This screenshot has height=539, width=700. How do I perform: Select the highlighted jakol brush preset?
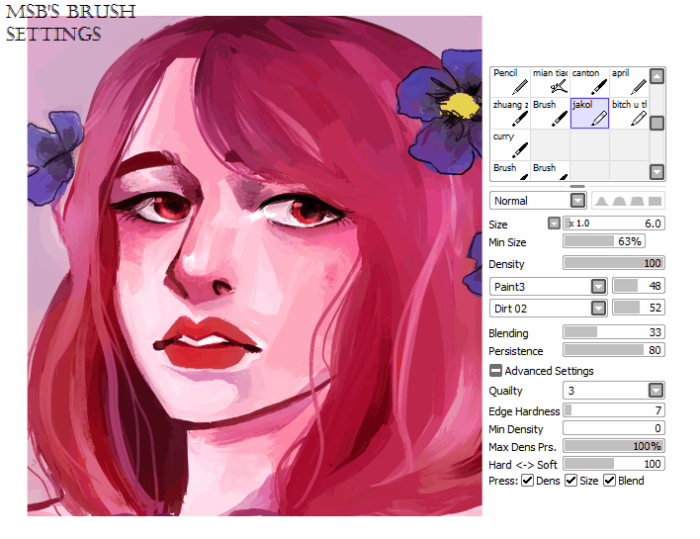click(589, 113)
